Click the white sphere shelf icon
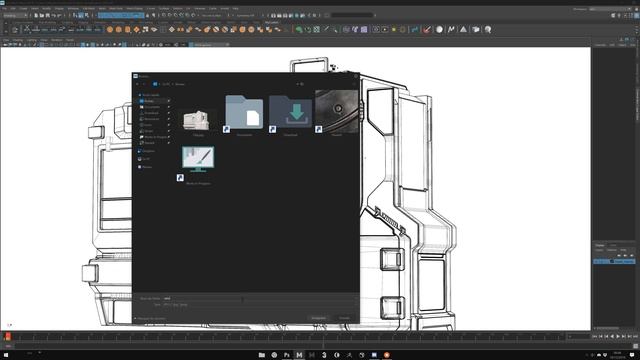This screenshot has width=640, height=360. click(x=439, y=29)
